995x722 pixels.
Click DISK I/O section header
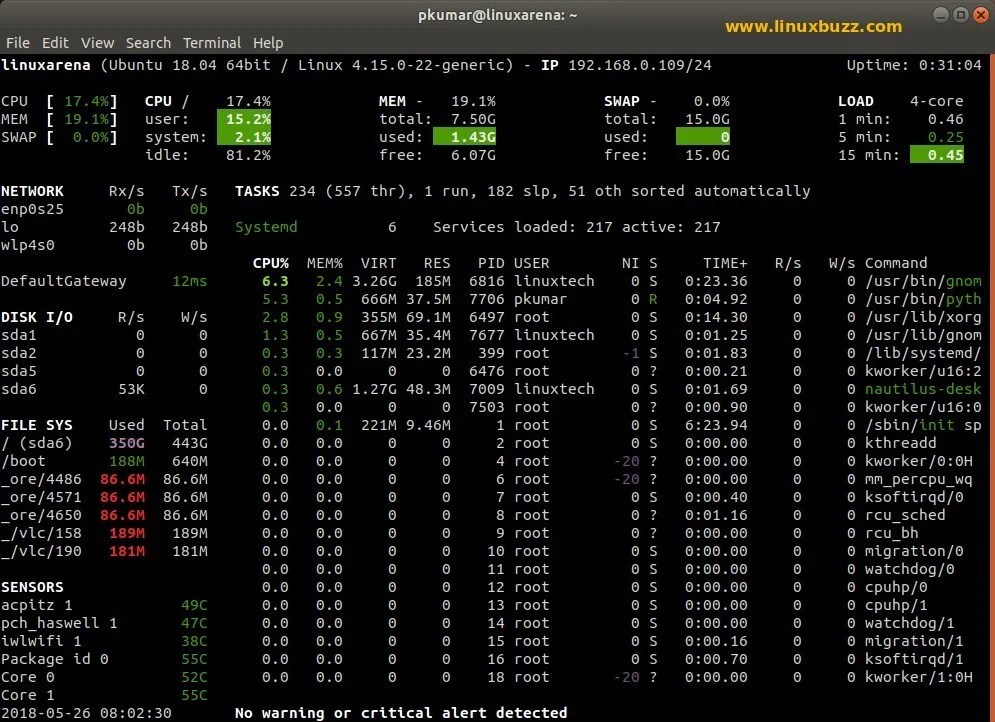coord(37,317)
